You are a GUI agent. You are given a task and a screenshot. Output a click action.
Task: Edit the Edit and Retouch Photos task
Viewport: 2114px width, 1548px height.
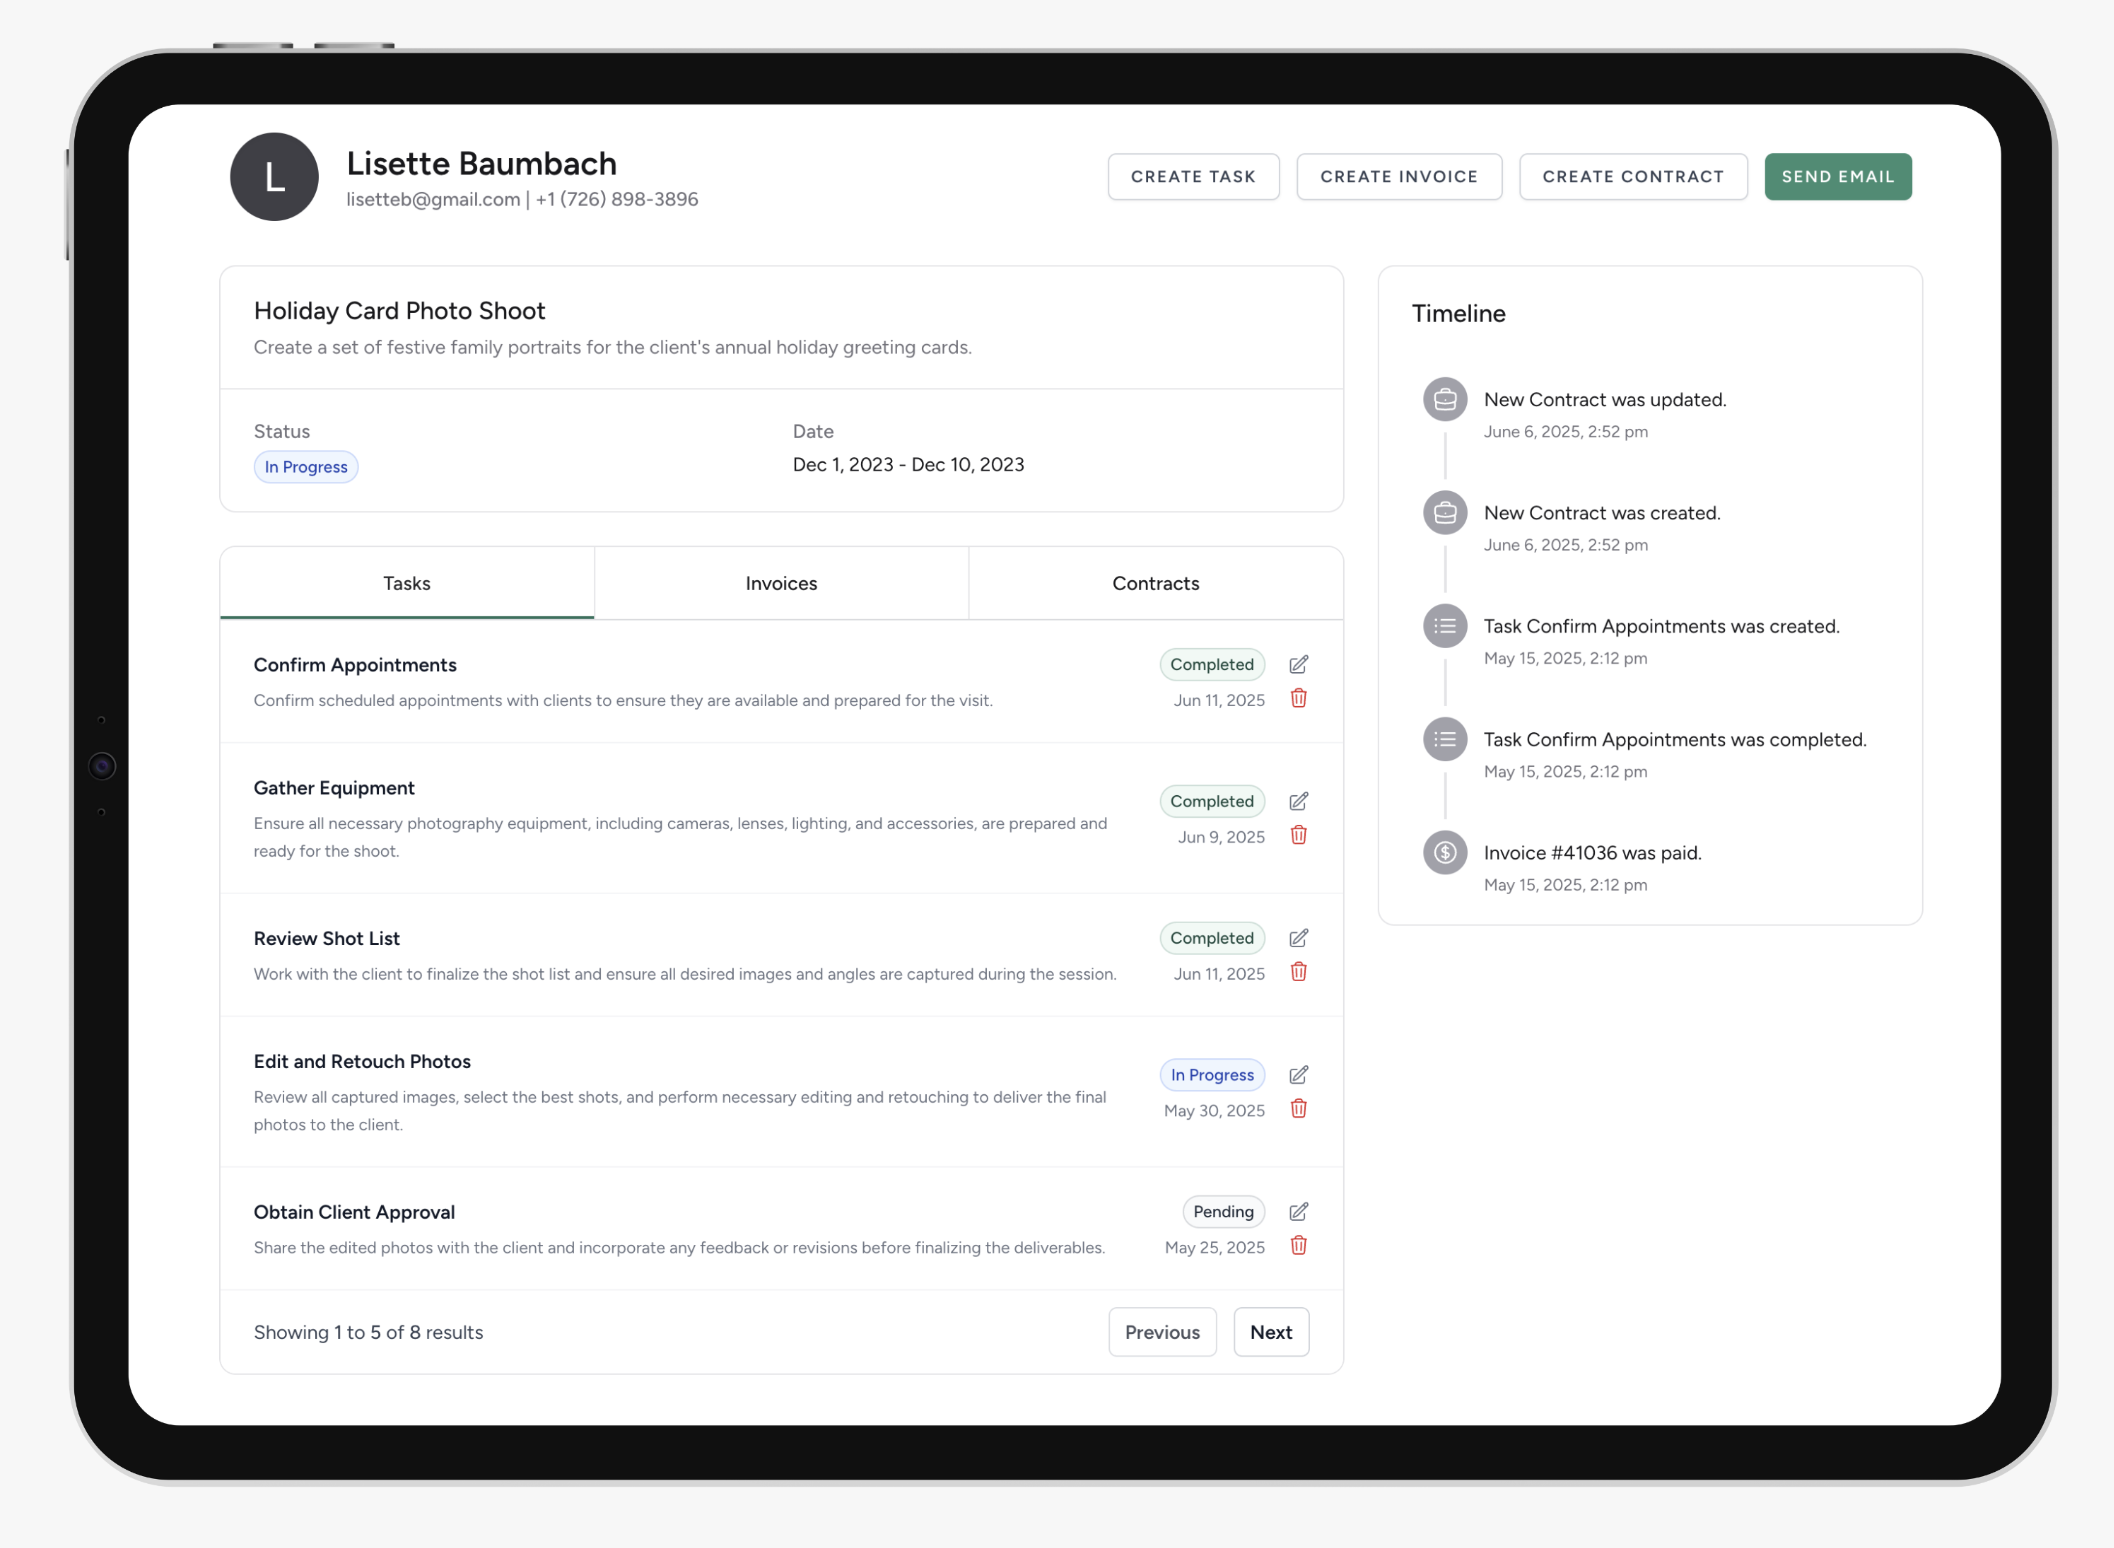[x=1298, y=1076]
